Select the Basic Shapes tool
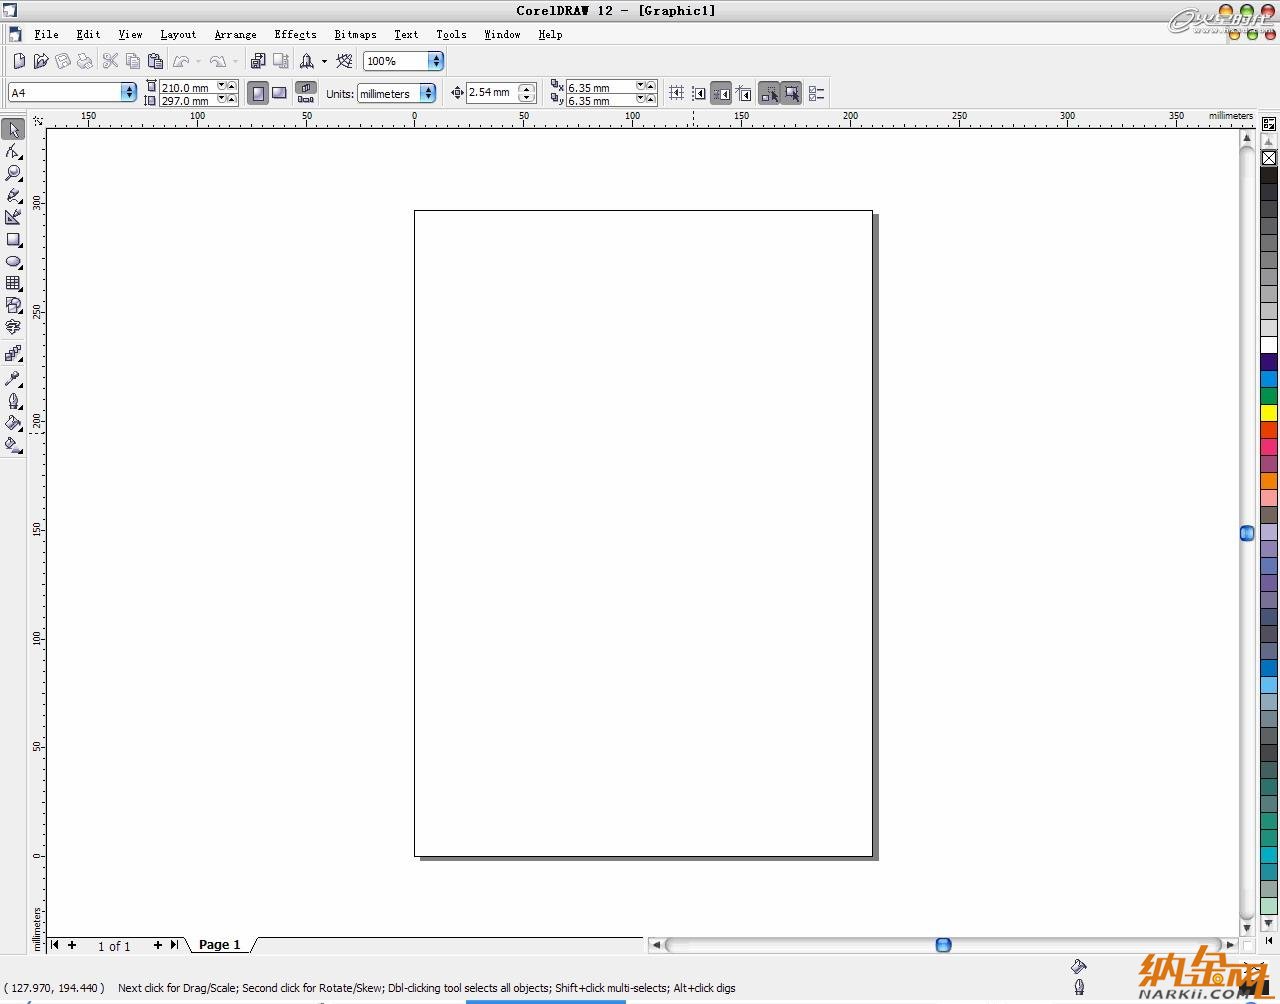This screenshot has width=1280, height=1004. (13, 305)
